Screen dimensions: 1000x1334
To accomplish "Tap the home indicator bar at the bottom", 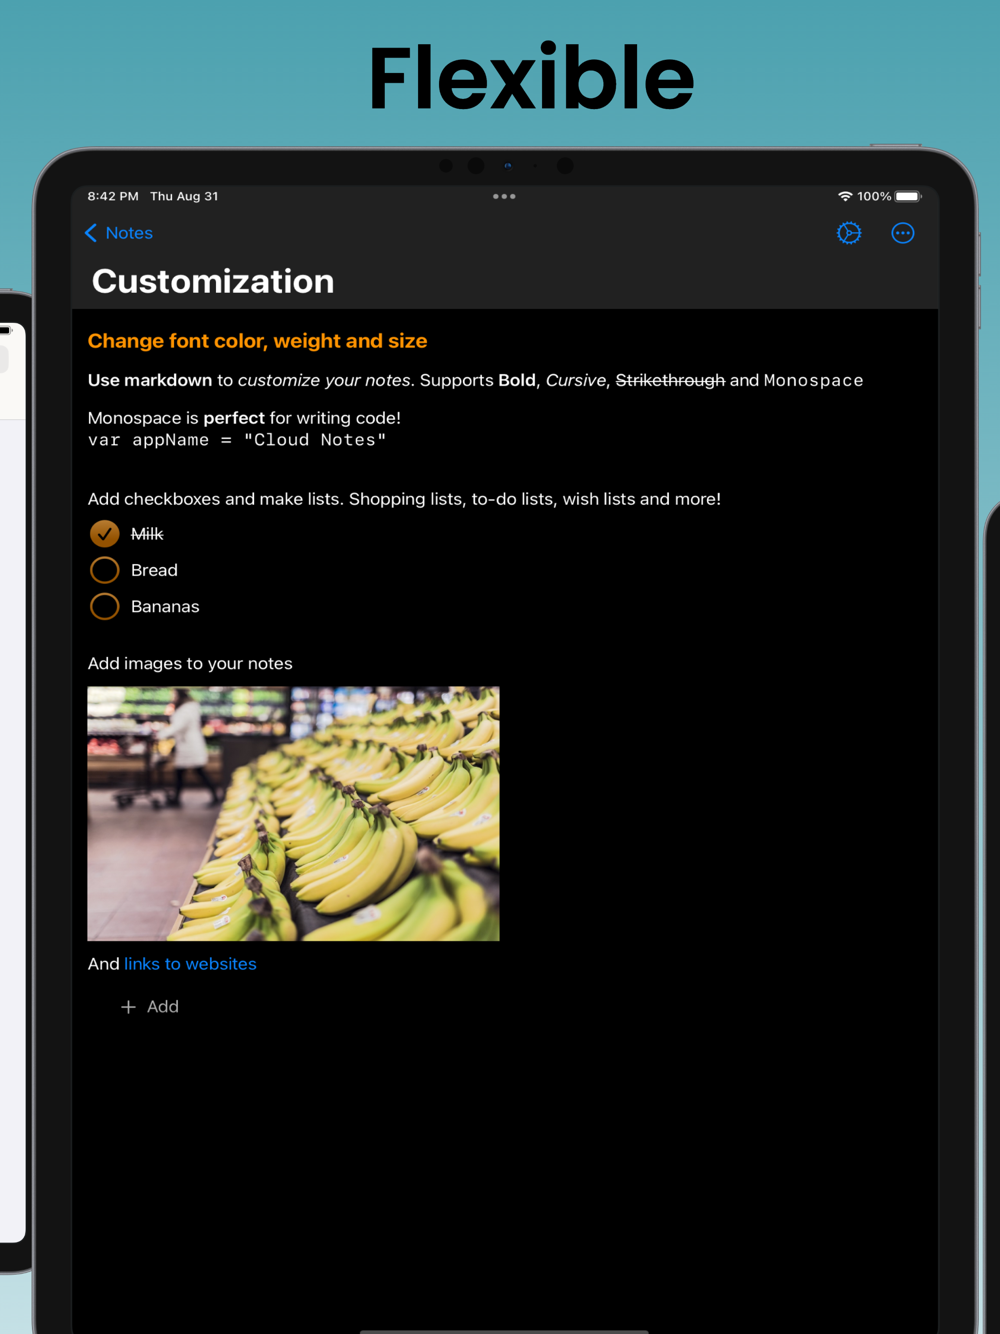I will point(504,1331).
